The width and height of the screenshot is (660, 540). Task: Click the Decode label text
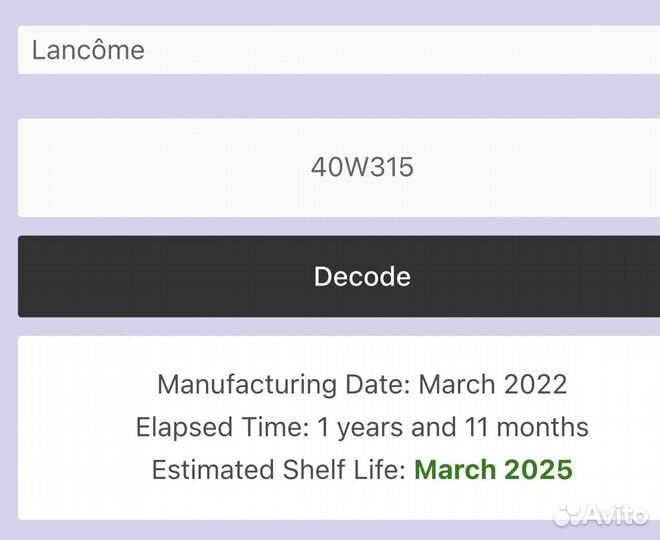click(x=362, y=277)
